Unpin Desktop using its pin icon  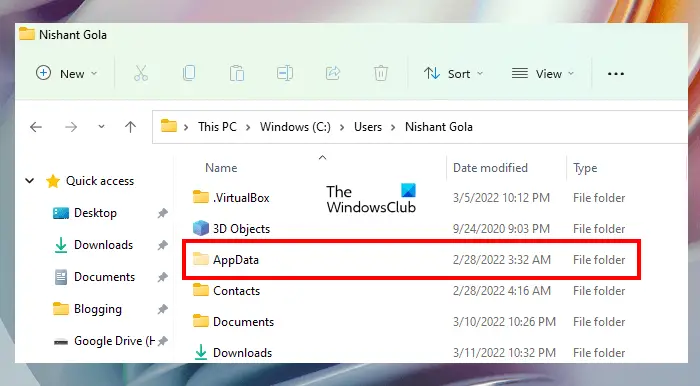tap(162, 213)
